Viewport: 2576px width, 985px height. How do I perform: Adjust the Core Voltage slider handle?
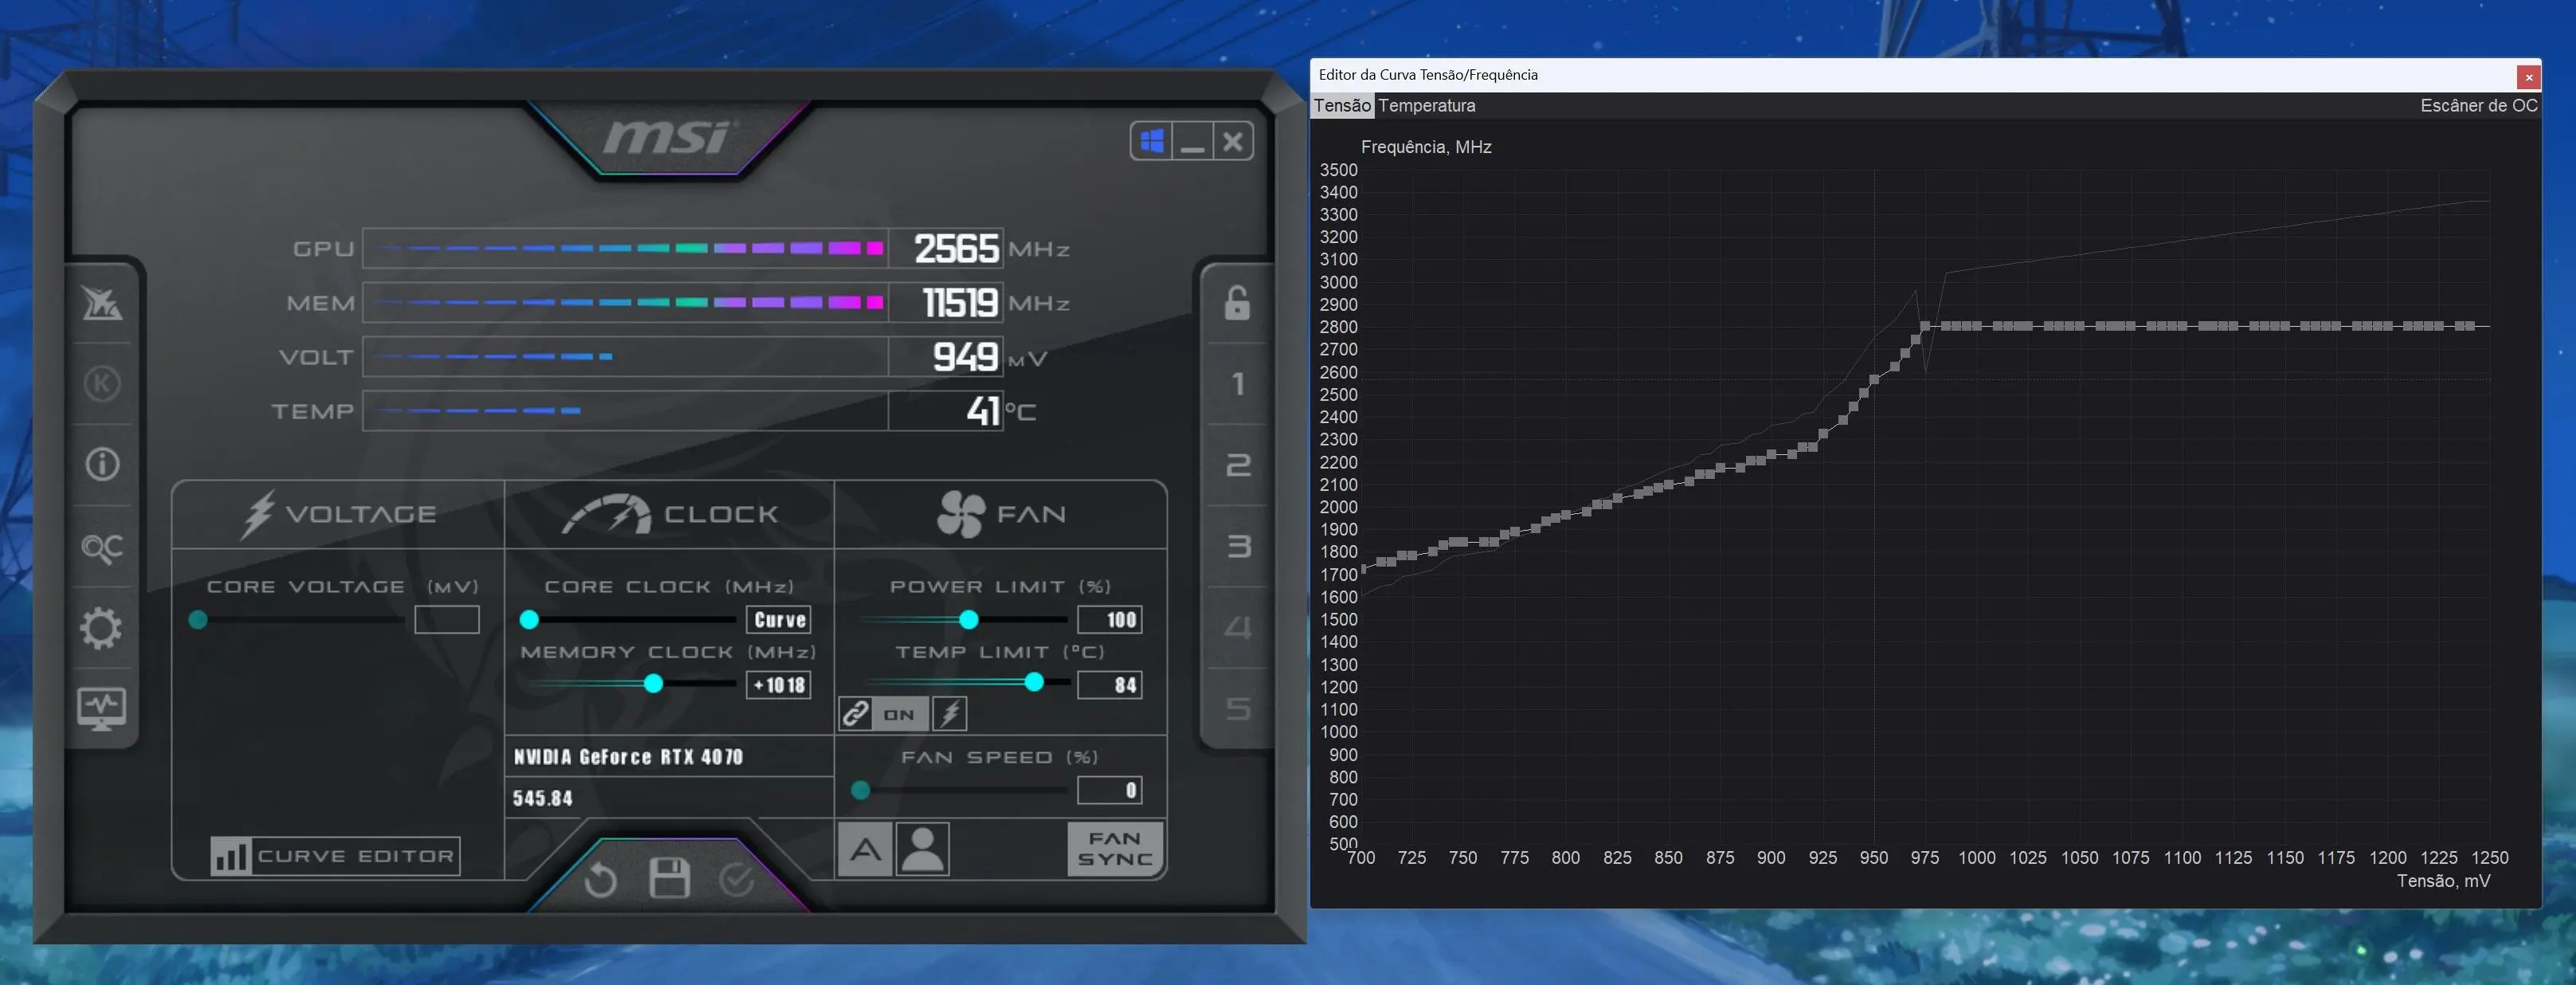coord(198,620)
